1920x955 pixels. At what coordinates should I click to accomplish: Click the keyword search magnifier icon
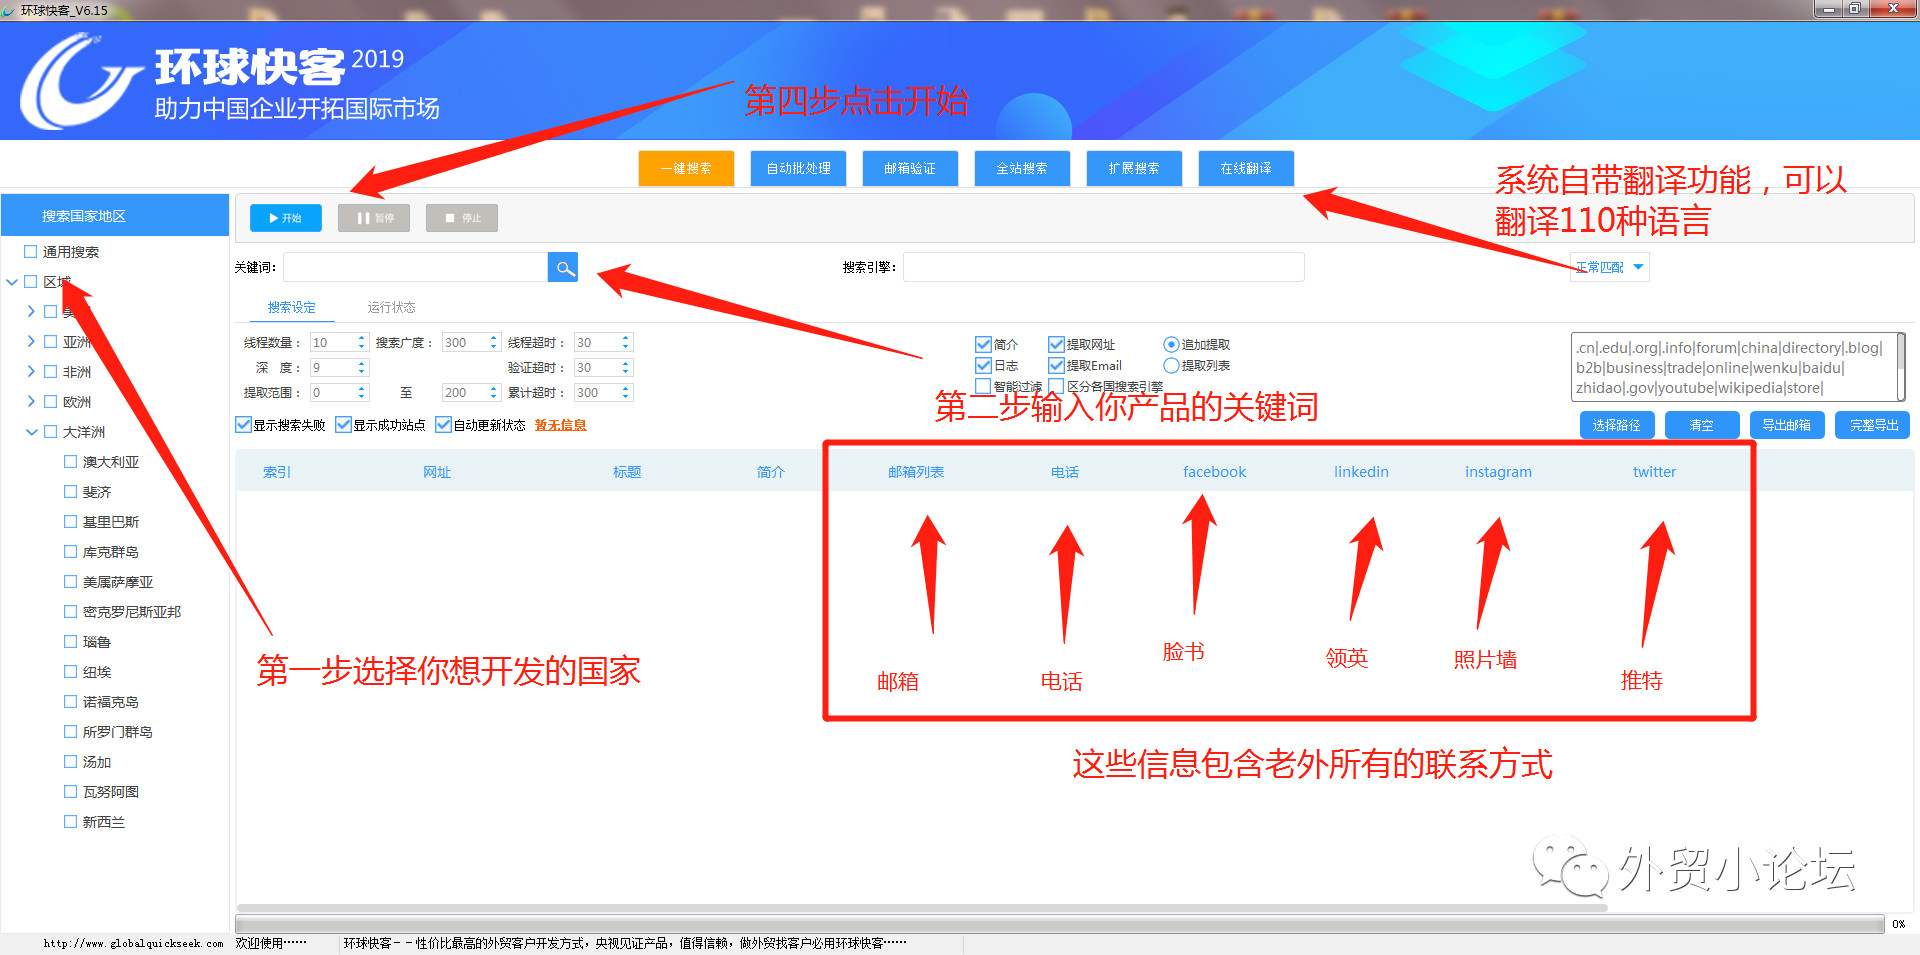tap(563, 267)
